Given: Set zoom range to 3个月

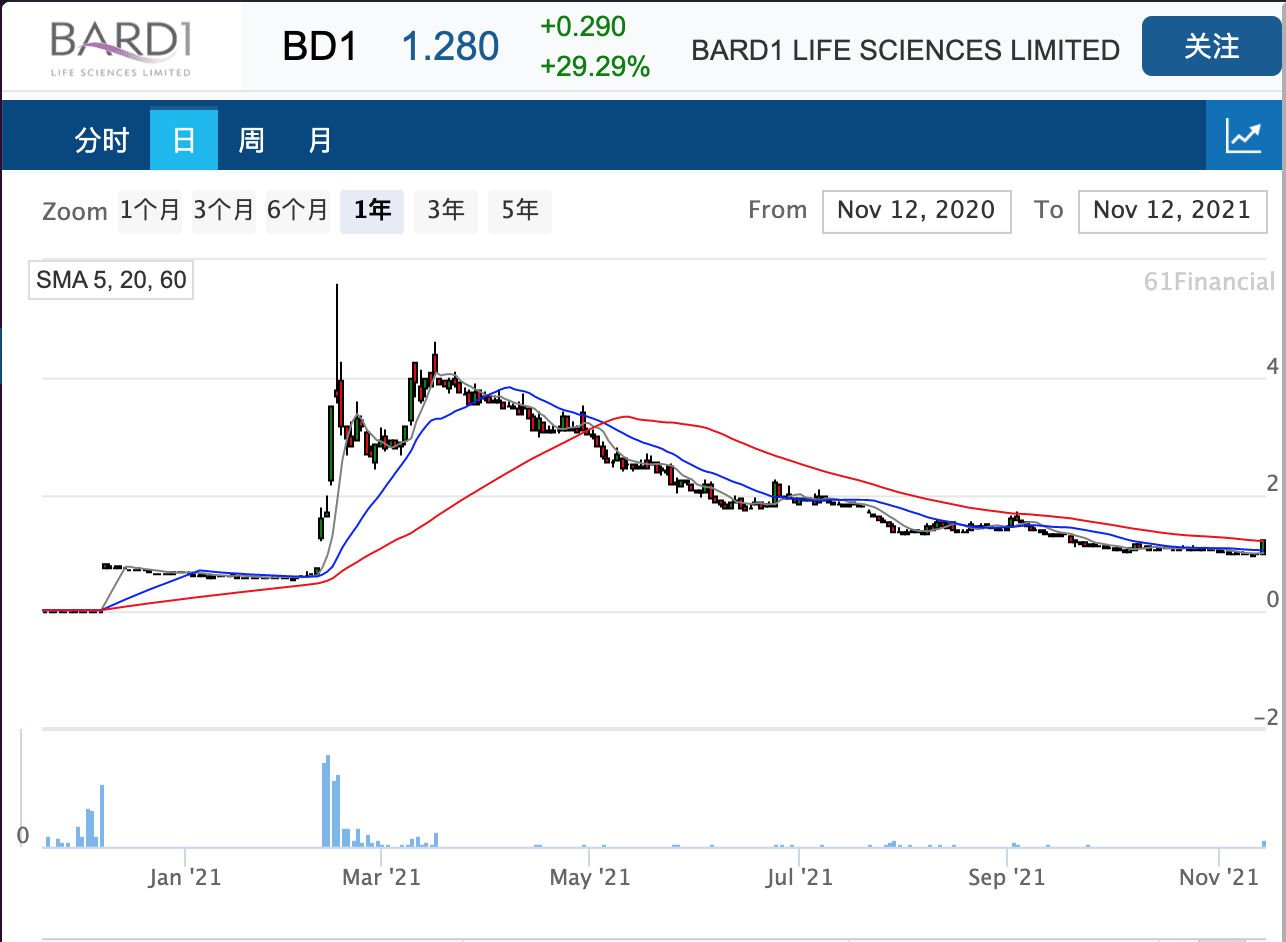Looking at the screenshot, I should [x=224, y=210].
